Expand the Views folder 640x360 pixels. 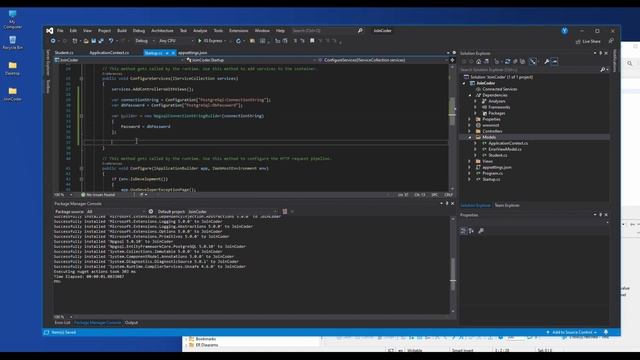[x=470, y=161]
